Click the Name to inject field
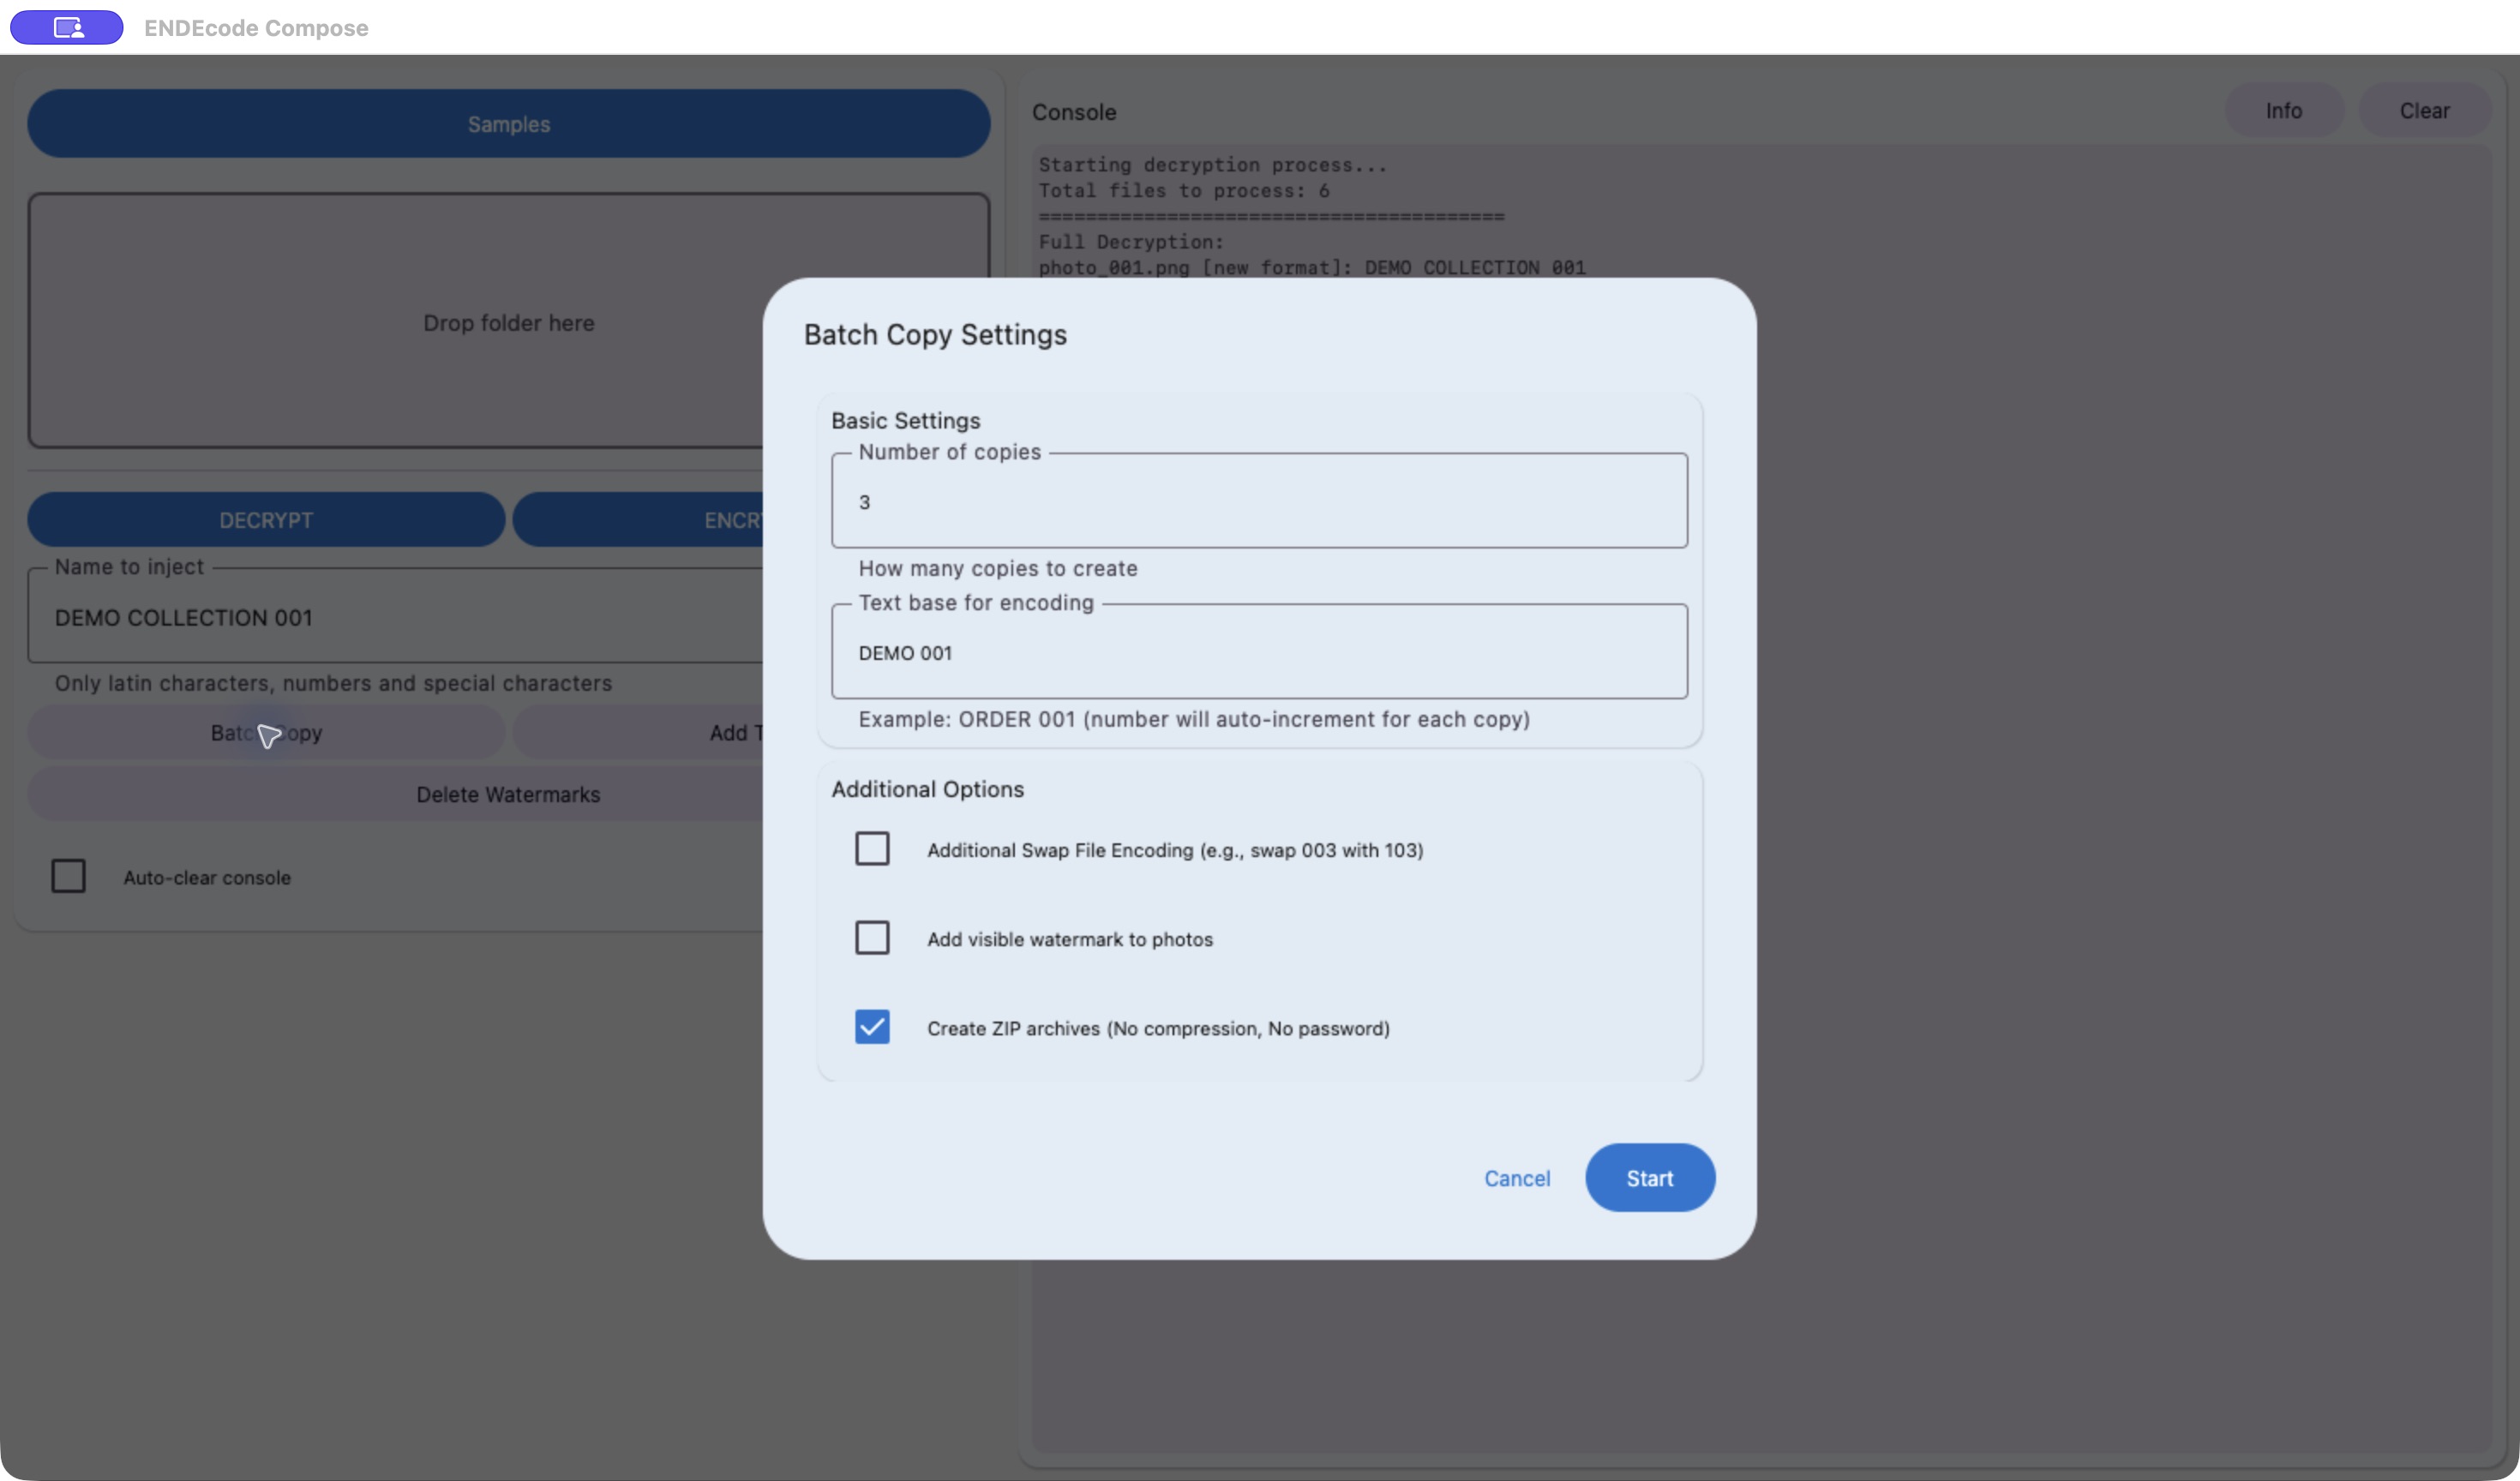The image size is (2520, 1481). click(396, 617)
